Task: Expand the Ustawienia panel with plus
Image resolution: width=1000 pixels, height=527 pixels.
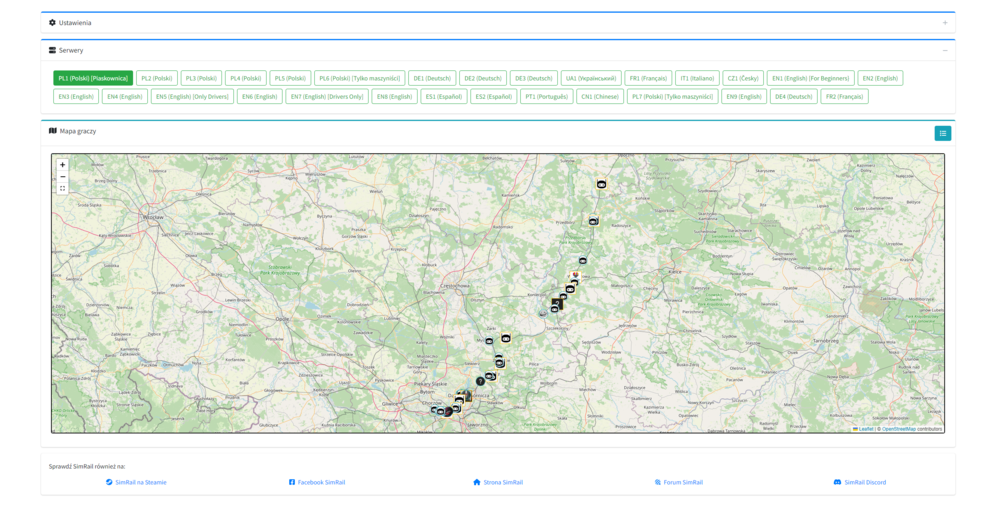Action: click(944, 23)
